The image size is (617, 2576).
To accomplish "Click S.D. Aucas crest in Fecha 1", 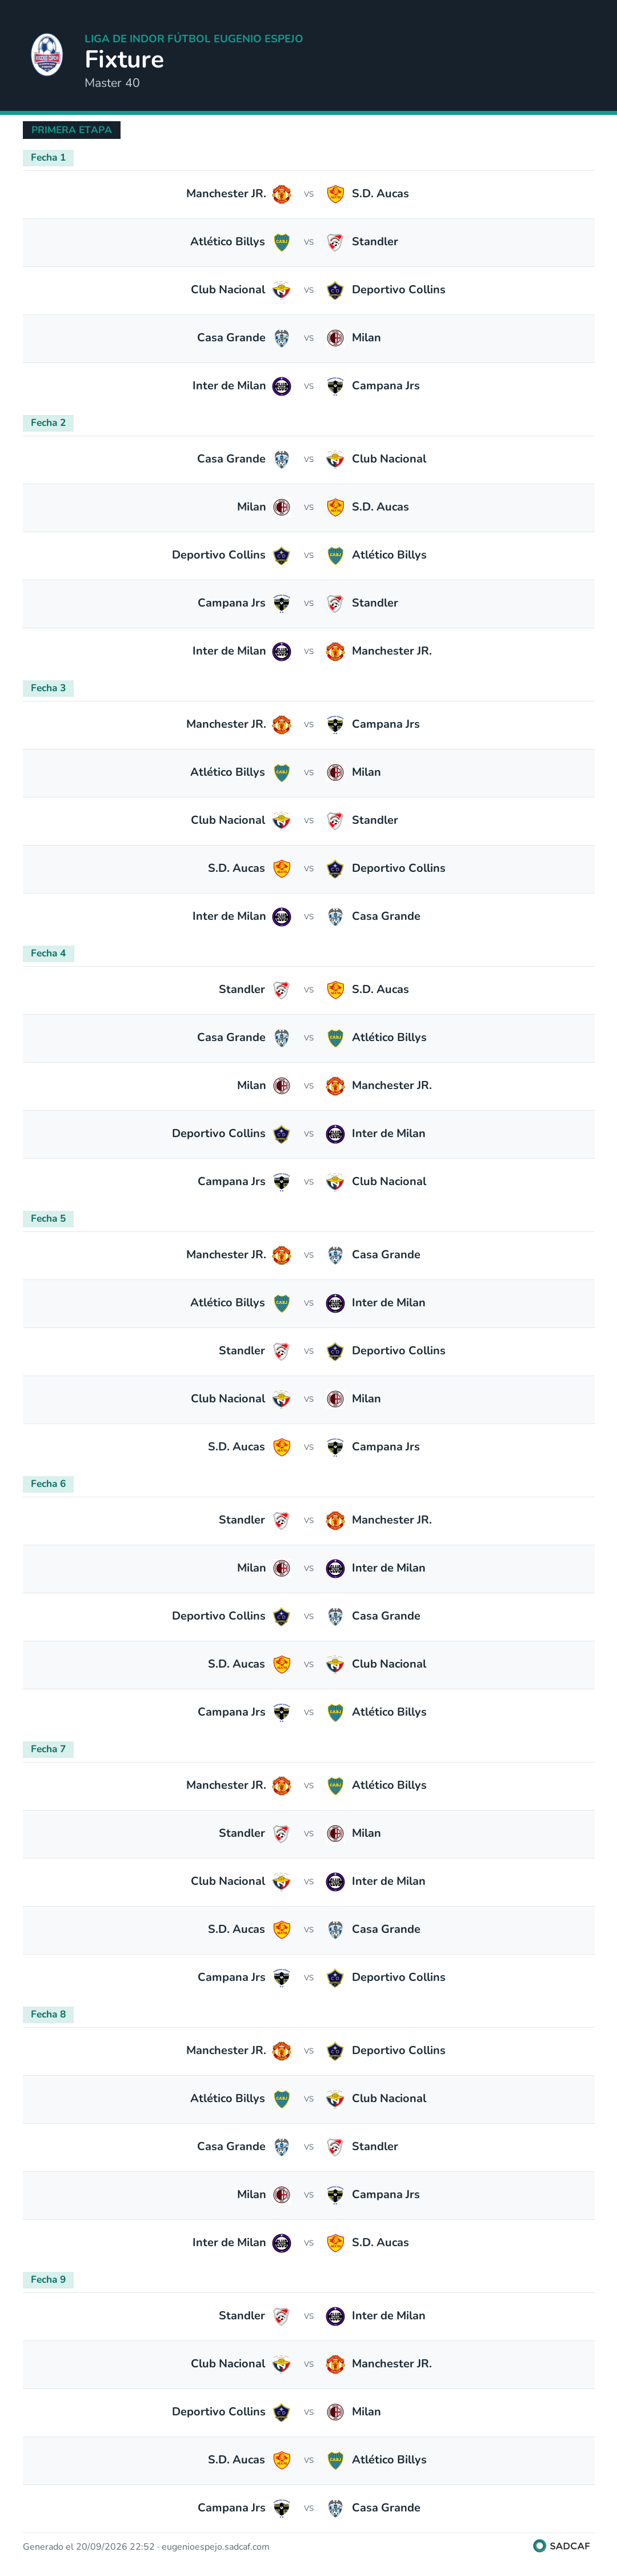I will point(335,194).
